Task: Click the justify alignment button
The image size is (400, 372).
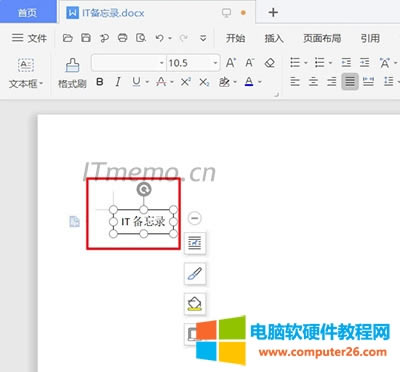Action: (350, 81)
